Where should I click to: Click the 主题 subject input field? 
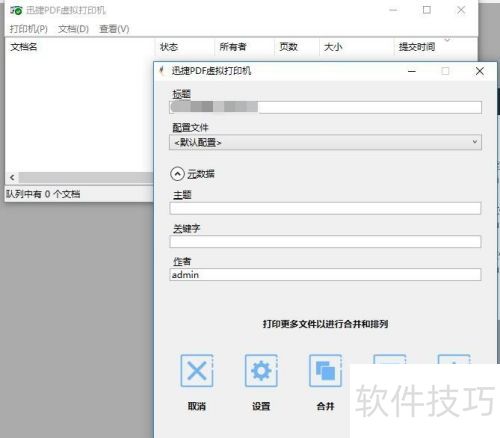click(x=325, y=208)
